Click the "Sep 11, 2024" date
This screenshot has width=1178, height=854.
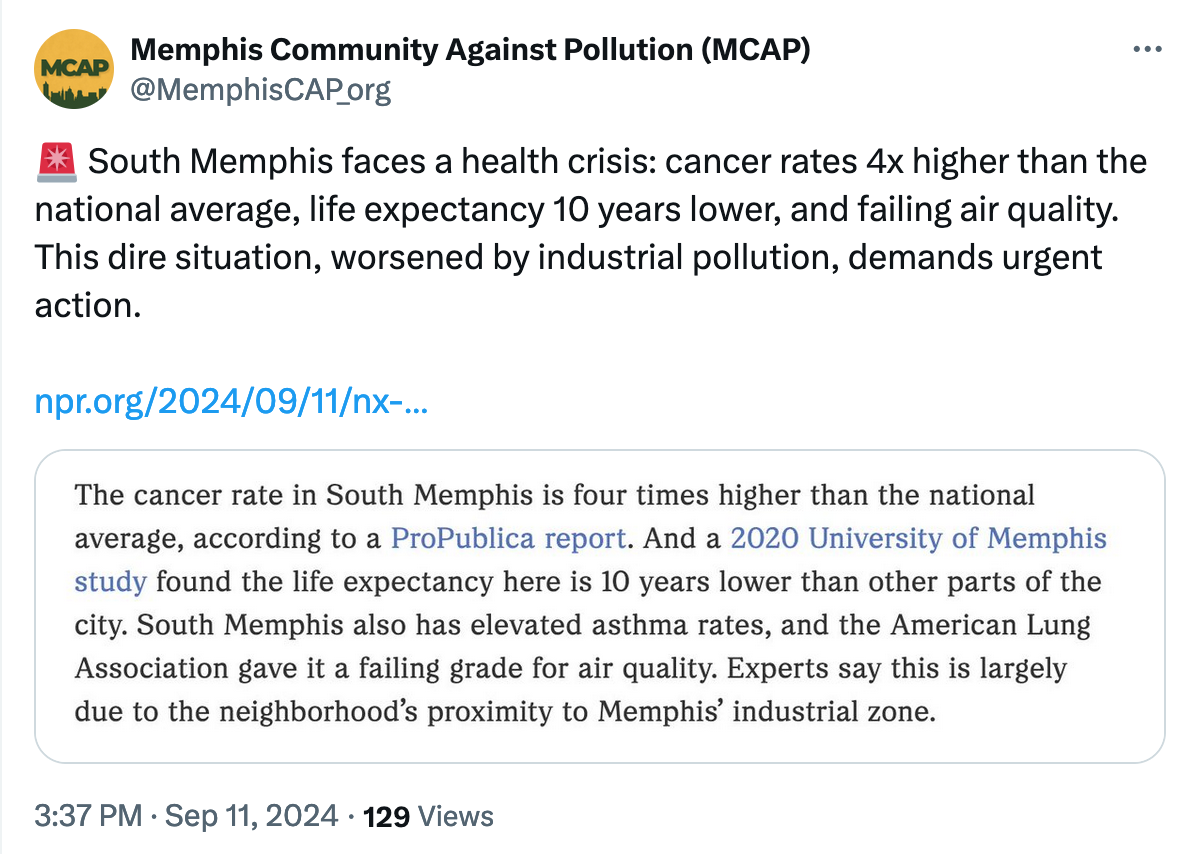252,816
